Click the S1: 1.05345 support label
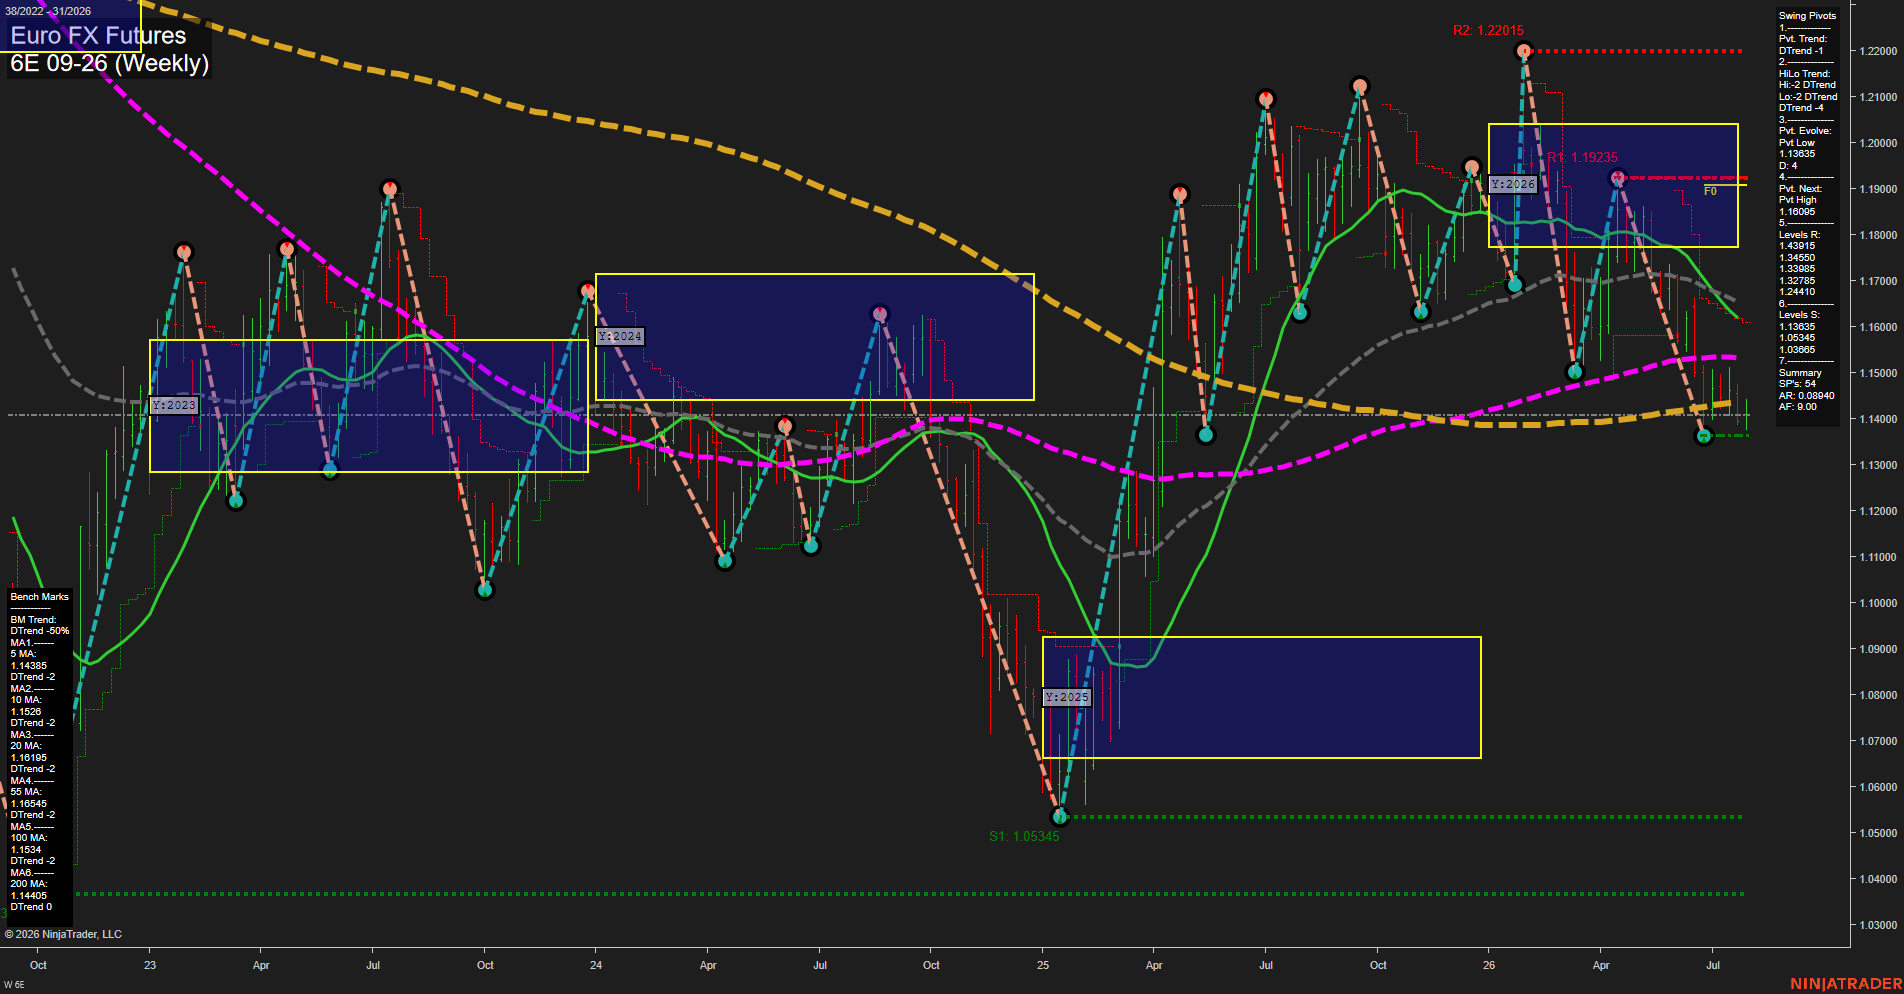 point(1024,836)
